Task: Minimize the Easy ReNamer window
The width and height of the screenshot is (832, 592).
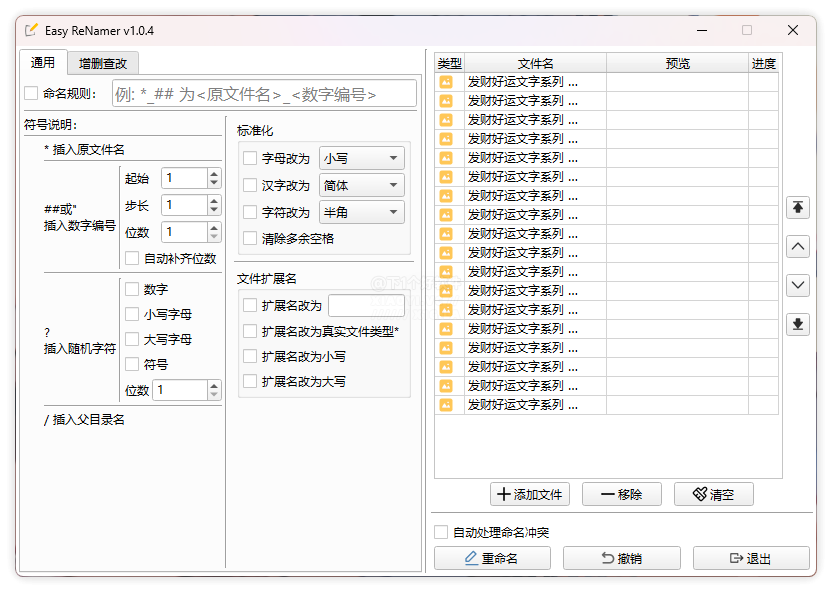Action: coord(701,30)
